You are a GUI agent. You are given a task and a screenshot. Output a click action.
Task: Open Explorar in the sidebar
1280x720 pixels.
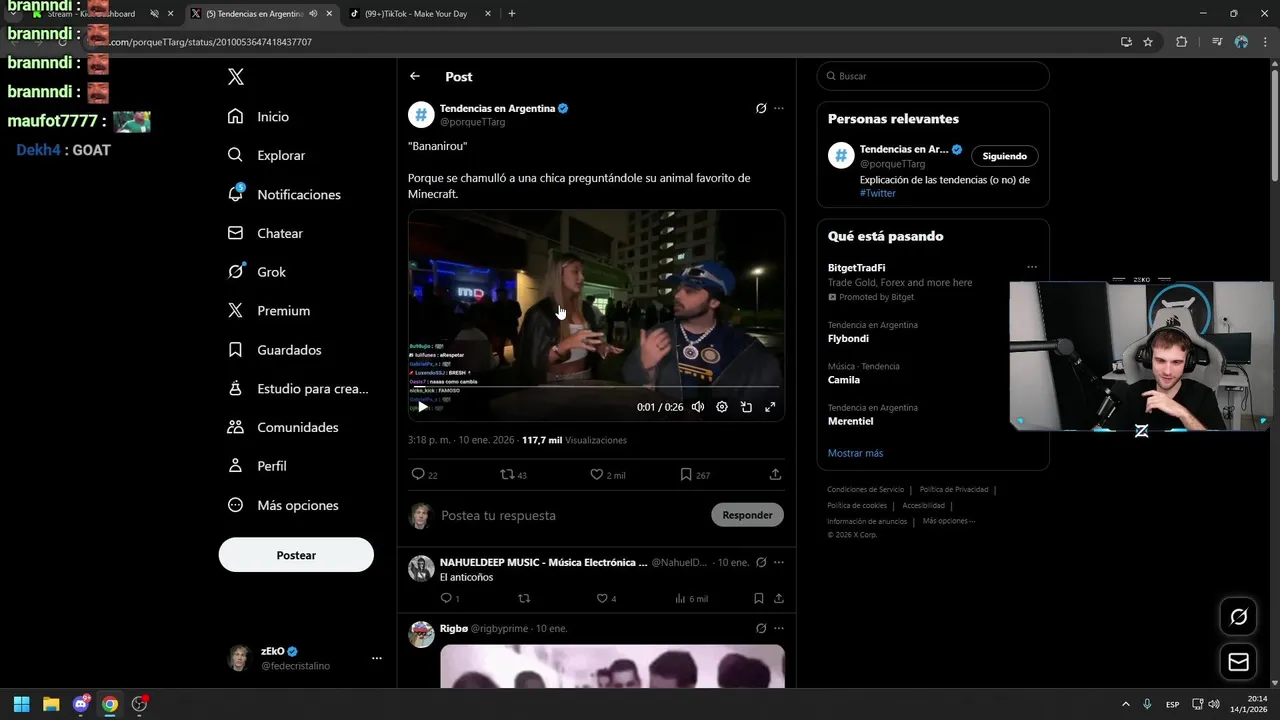point(266,155)
